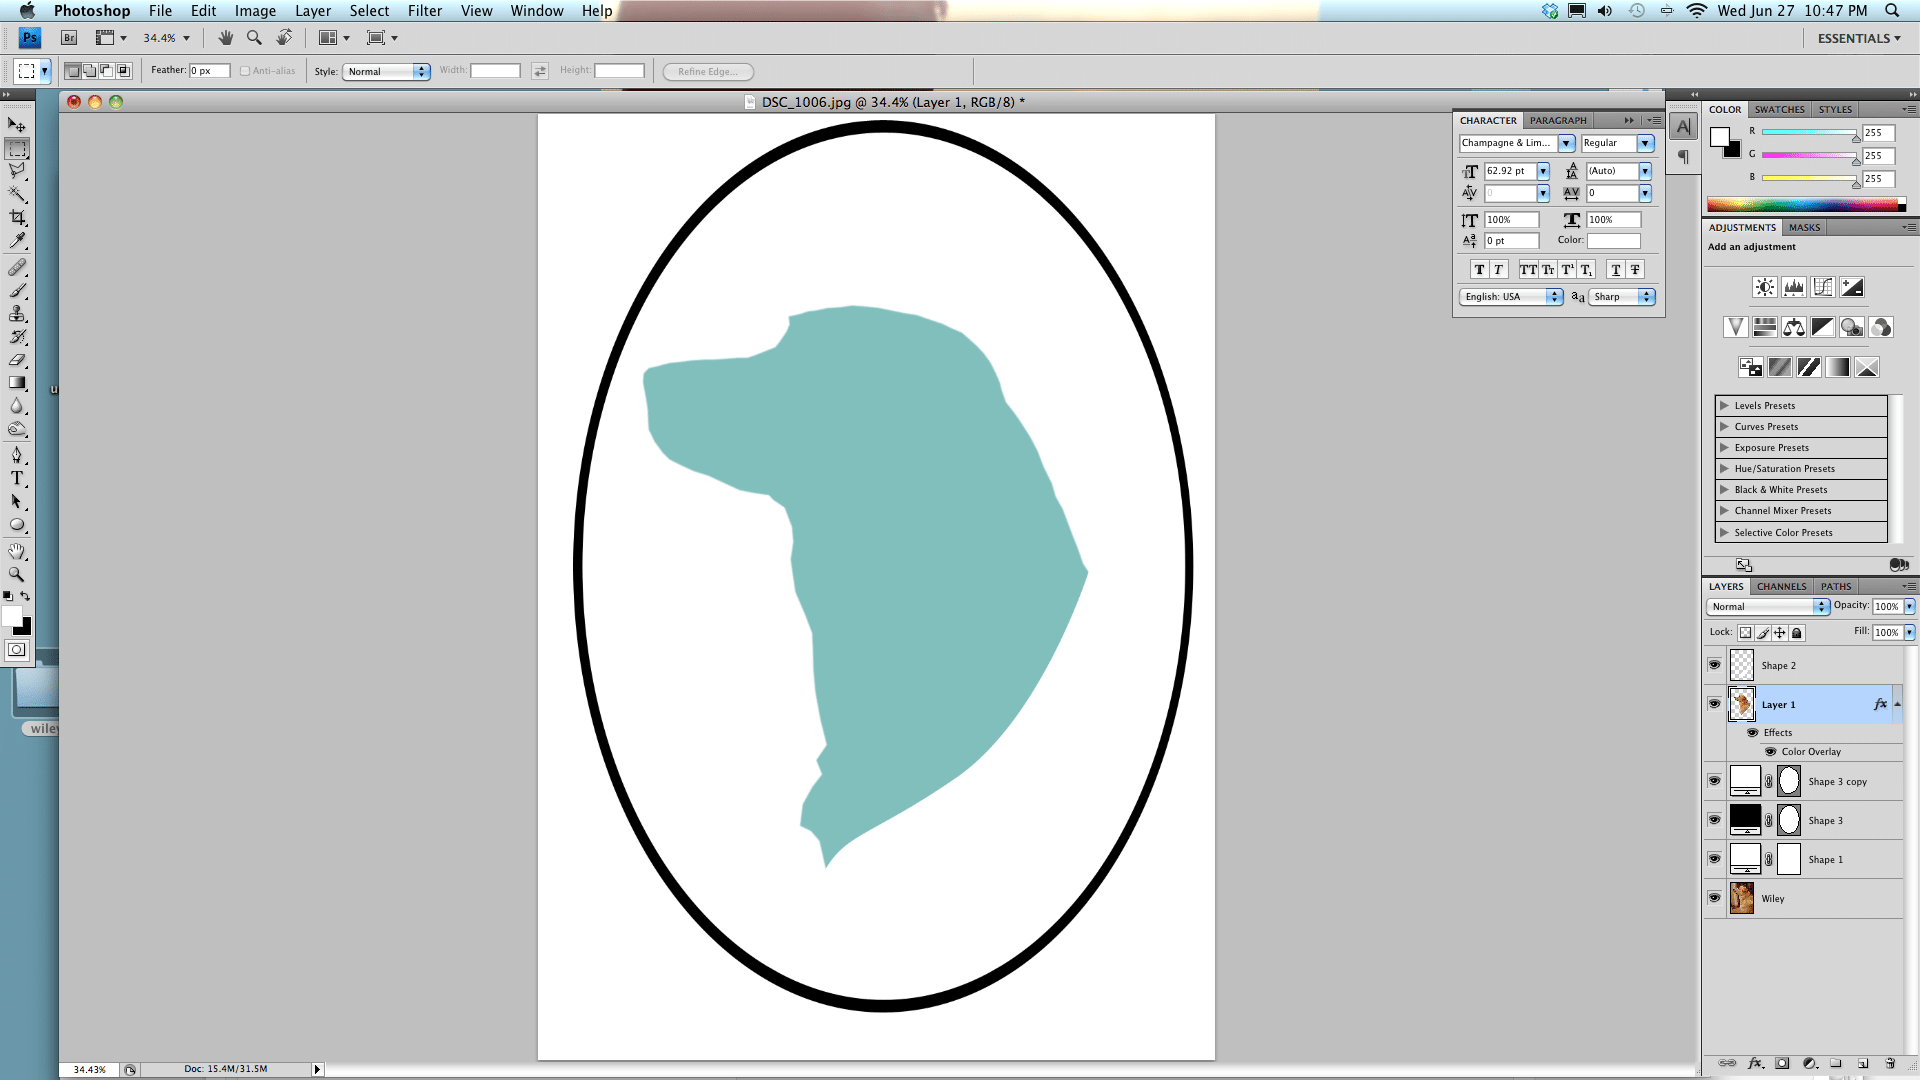Viewport: 1920px width, 1080px height.
Task: Open the English: USA language dropdown
Action: 1511,297
